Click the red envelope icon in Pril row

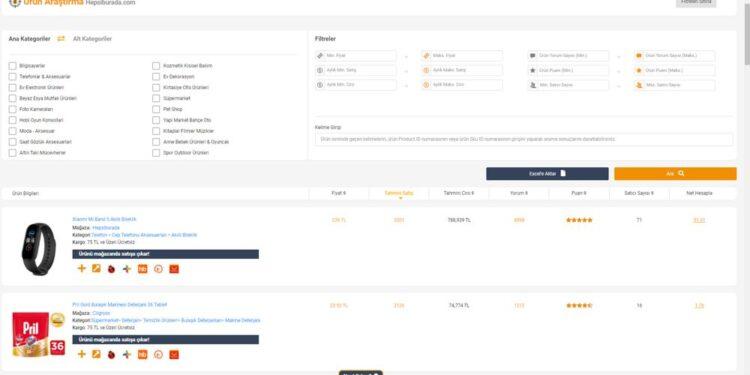[174, 355]
